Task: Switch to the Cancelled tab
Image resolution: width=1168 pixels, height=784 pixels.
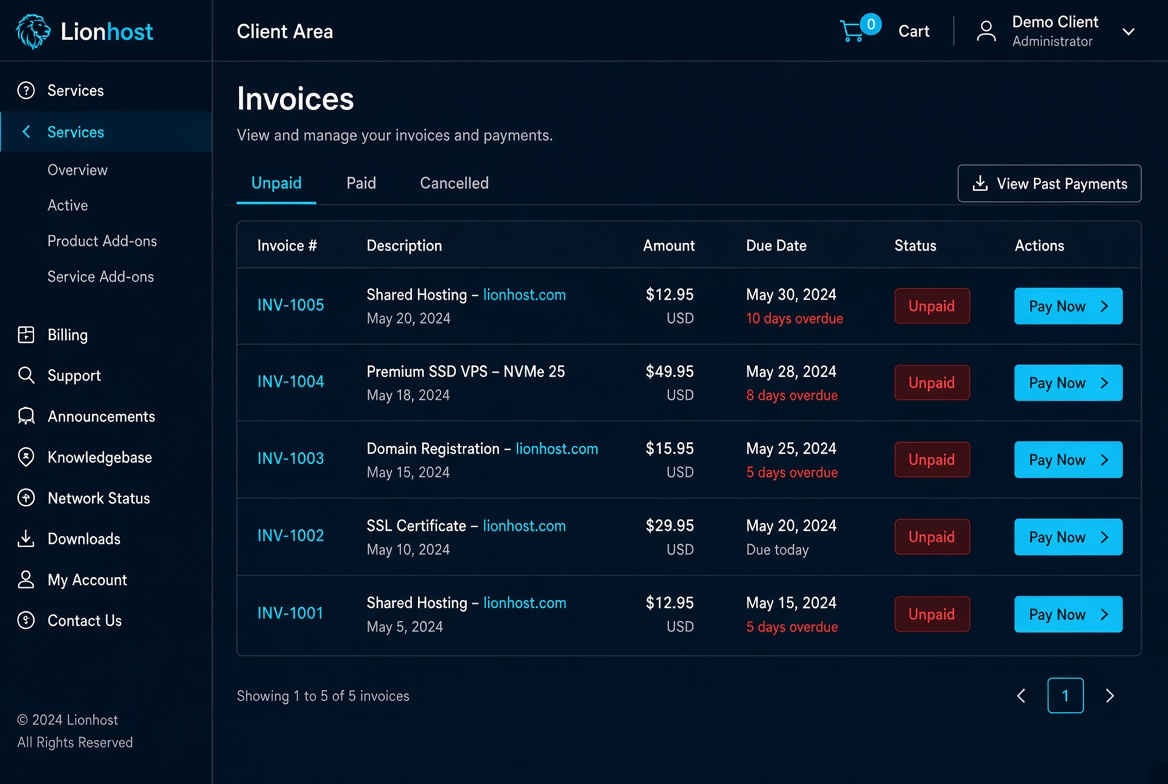Action: click(454, 183)
